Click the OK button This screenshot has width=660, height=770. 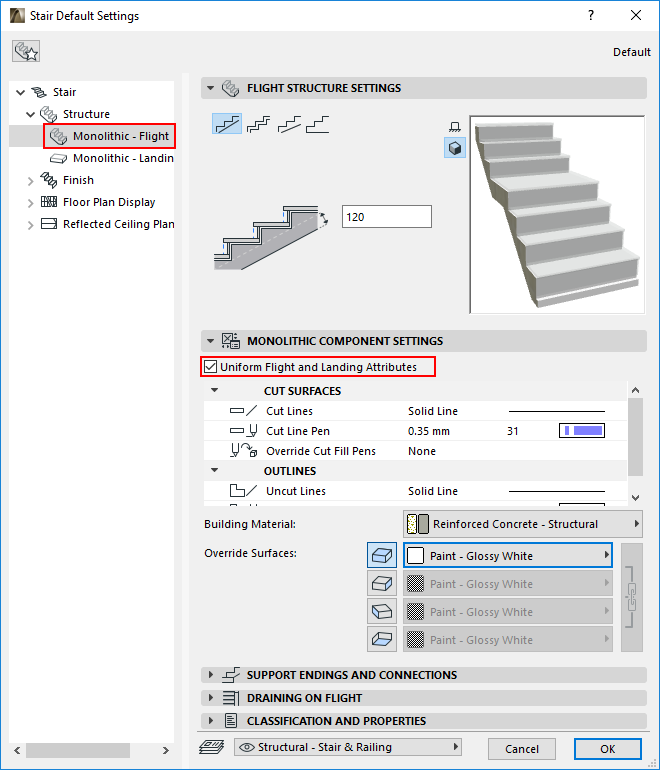coord(607,748)
